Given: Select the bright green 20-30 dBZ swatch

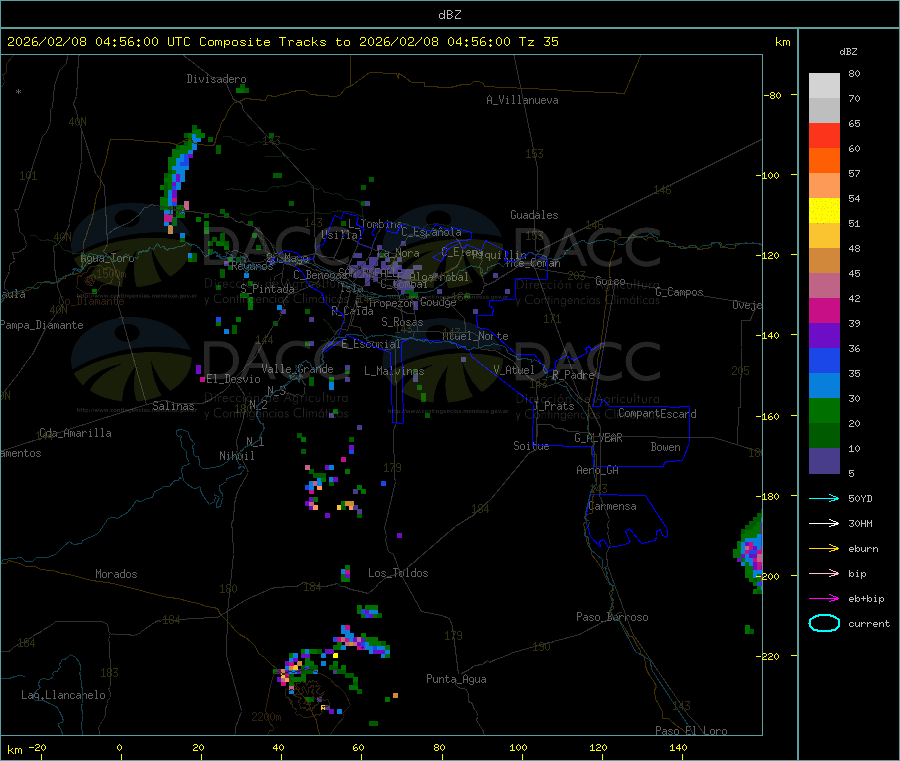Looking at the screenshot, I should point(824,410).
